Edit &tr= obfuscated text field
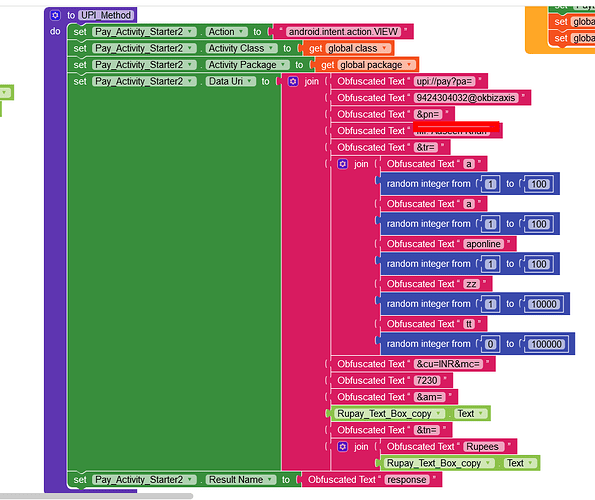The height and width of the screenshot is (500, 595). tap(425, 147)
